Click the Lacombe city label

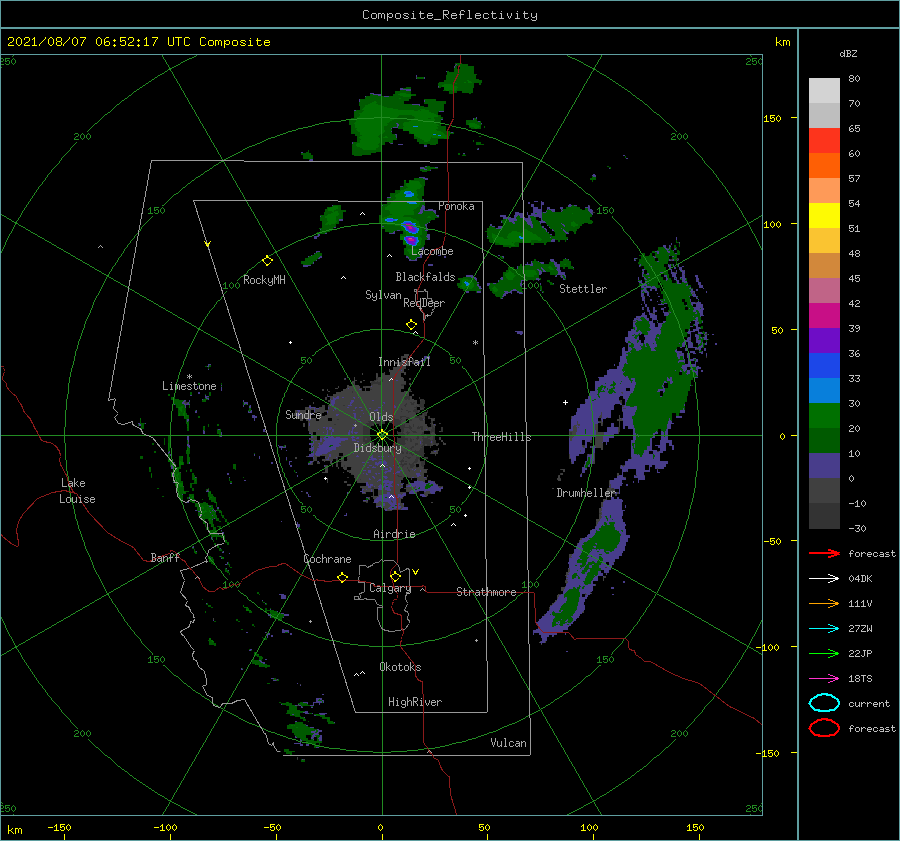coord(432,251)
